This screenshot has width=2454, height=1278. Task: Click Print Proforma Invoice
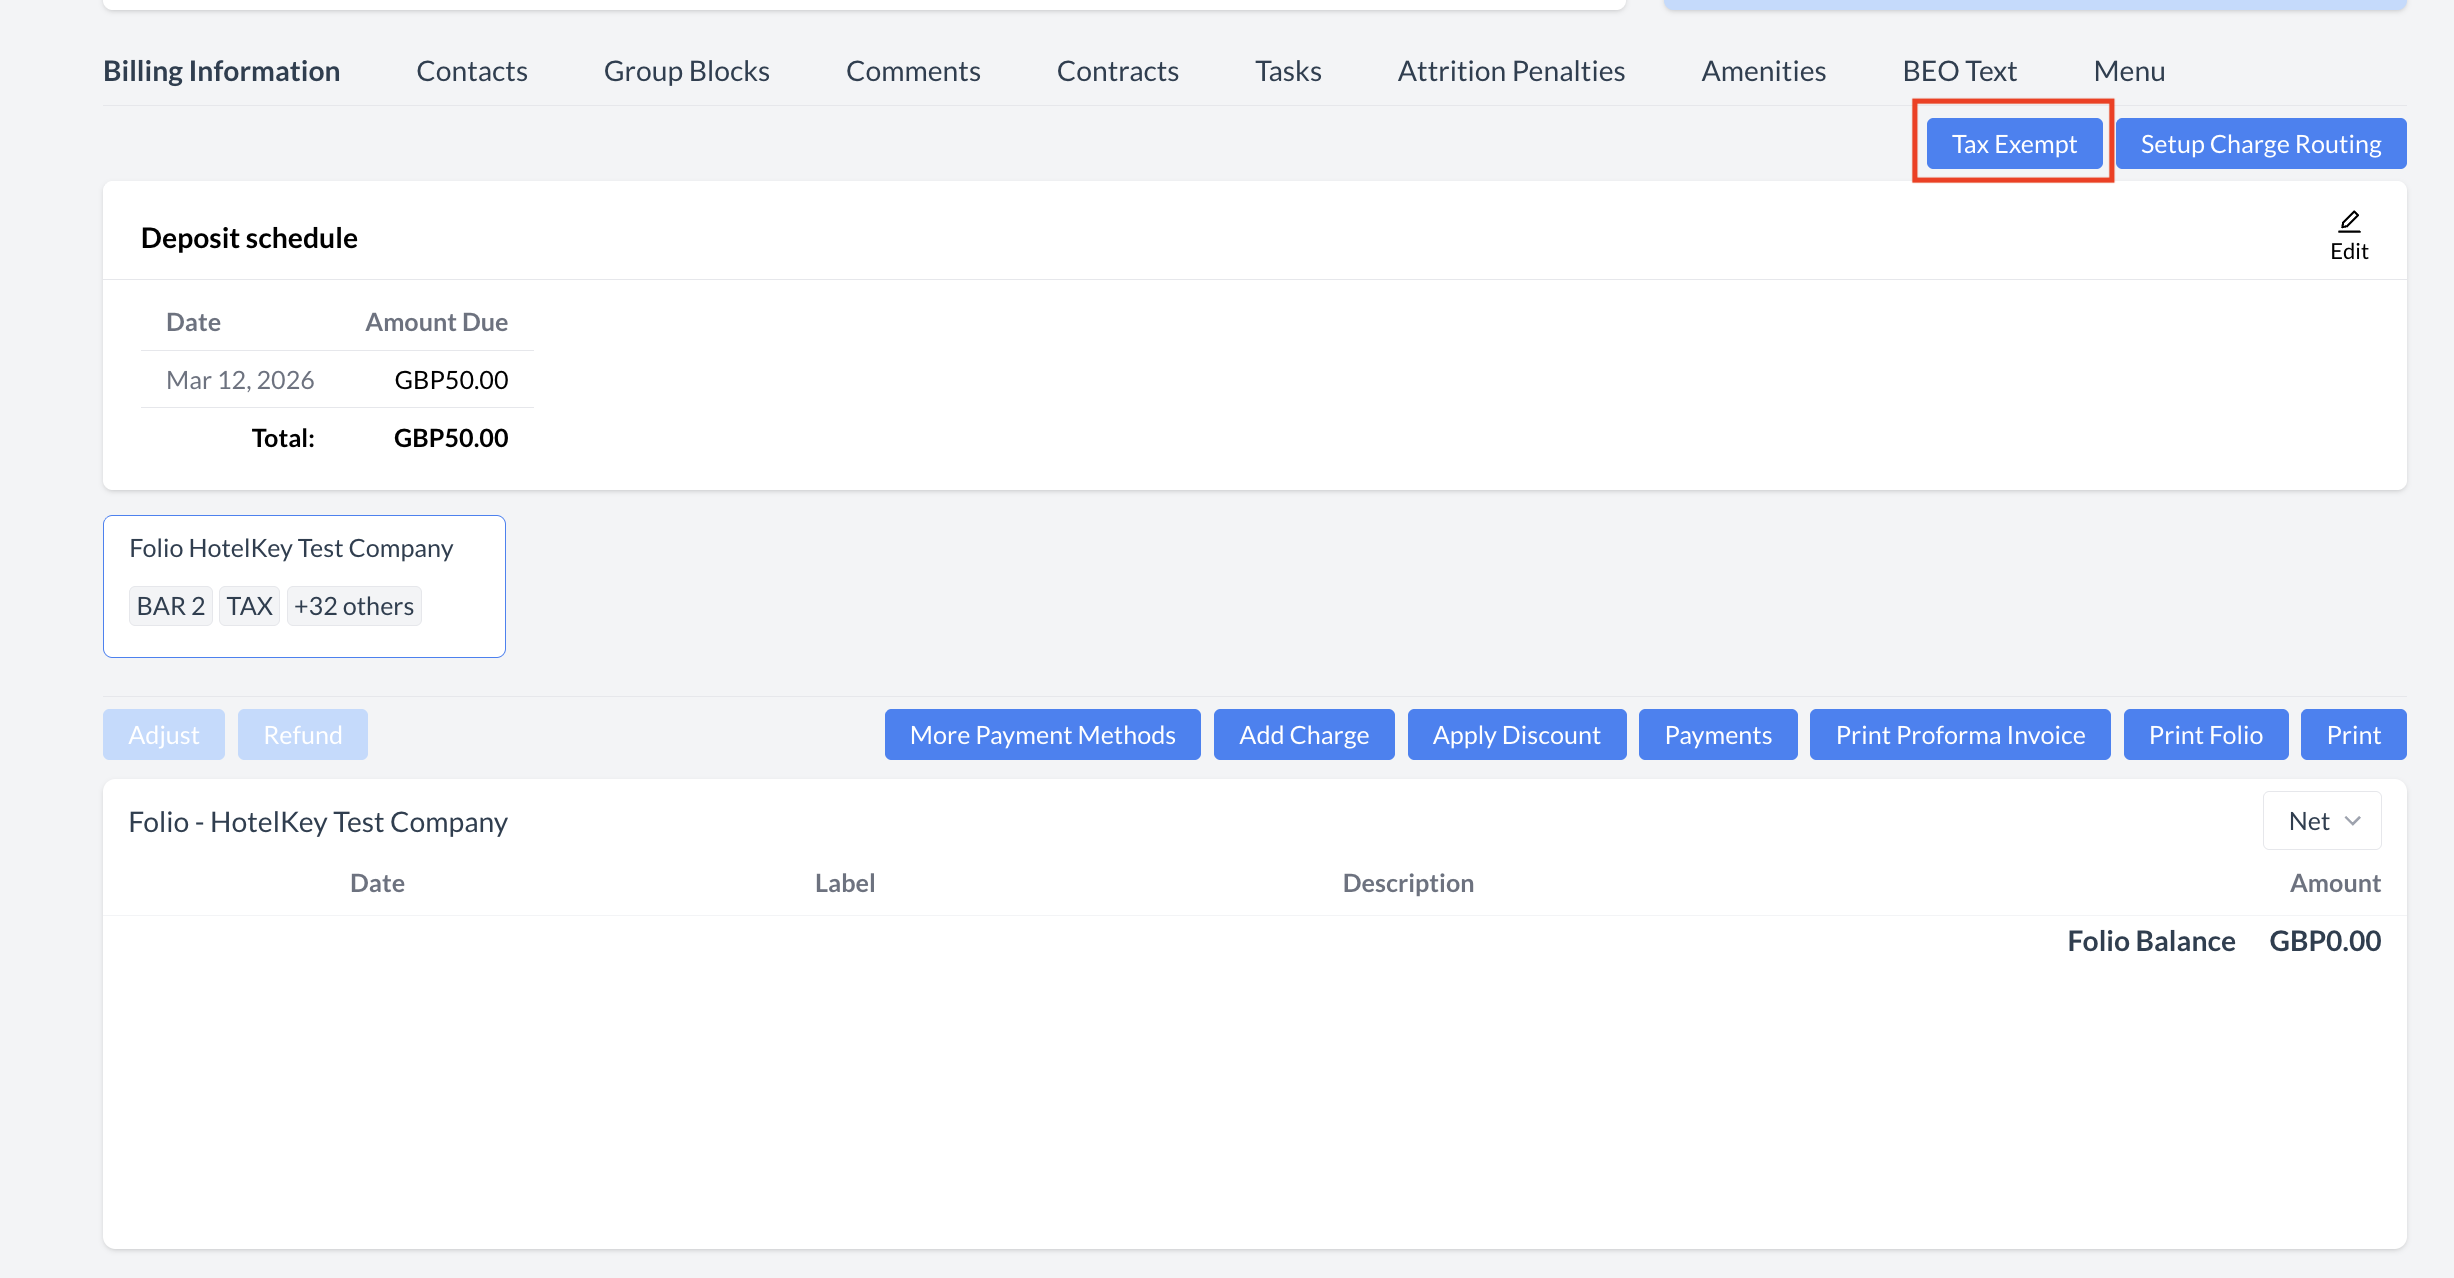point(1959,735)
